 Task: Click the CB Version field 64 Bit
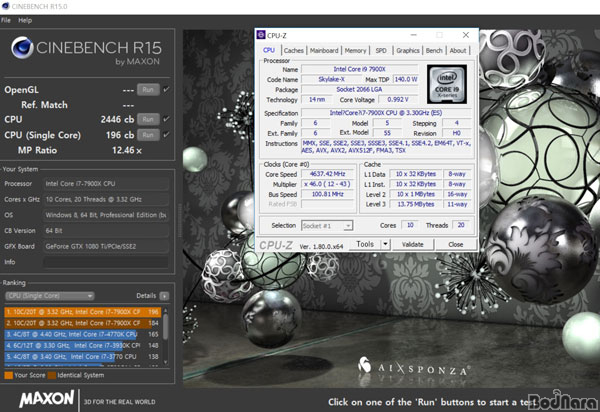point(106,231)
